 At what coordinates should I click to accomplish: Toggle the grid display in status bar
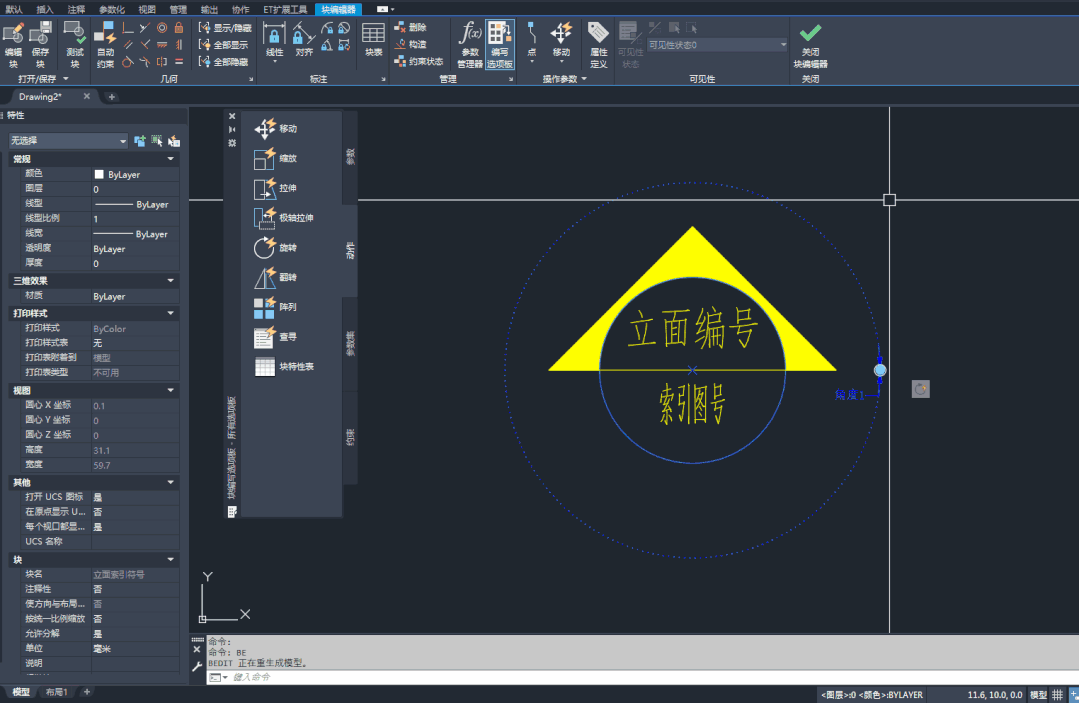pyautogui.click(x=1058, y=695)
